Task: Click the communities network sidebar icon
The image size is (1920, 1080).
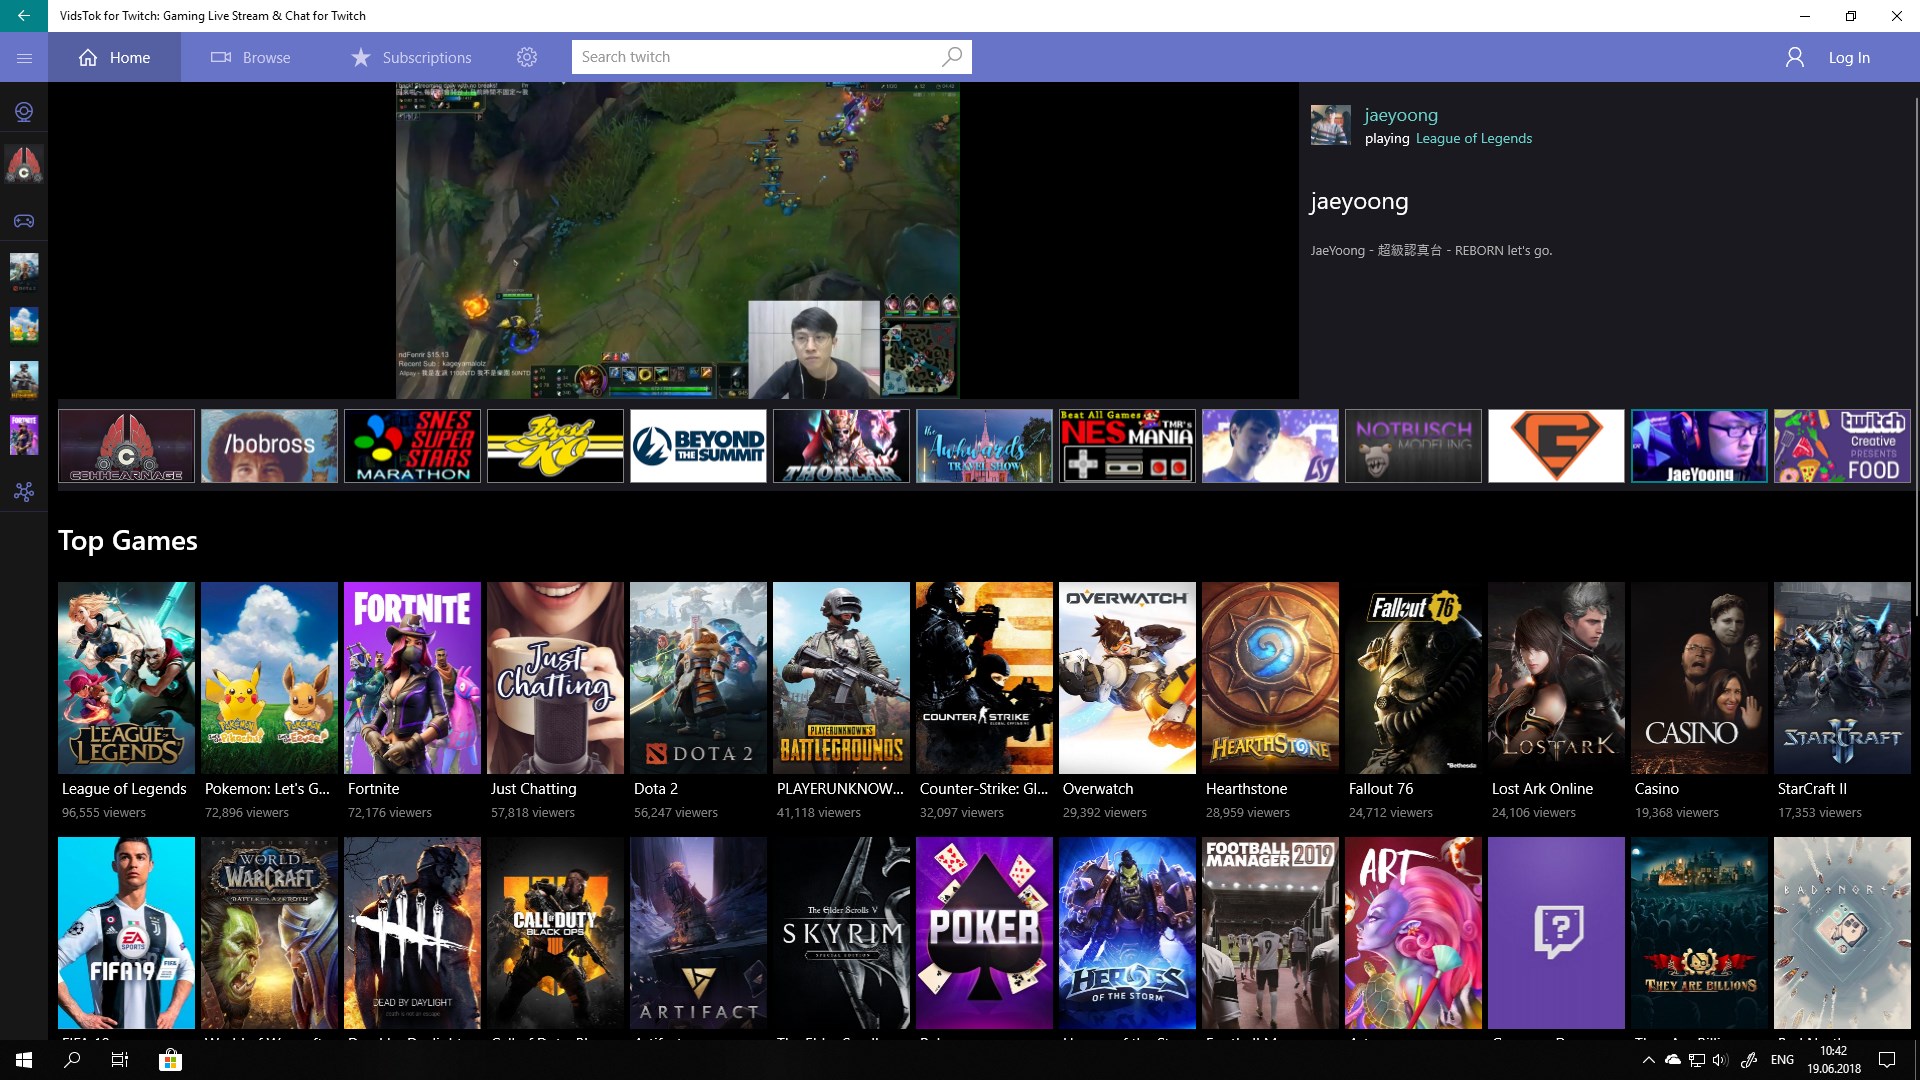Action: pos(24,491)
